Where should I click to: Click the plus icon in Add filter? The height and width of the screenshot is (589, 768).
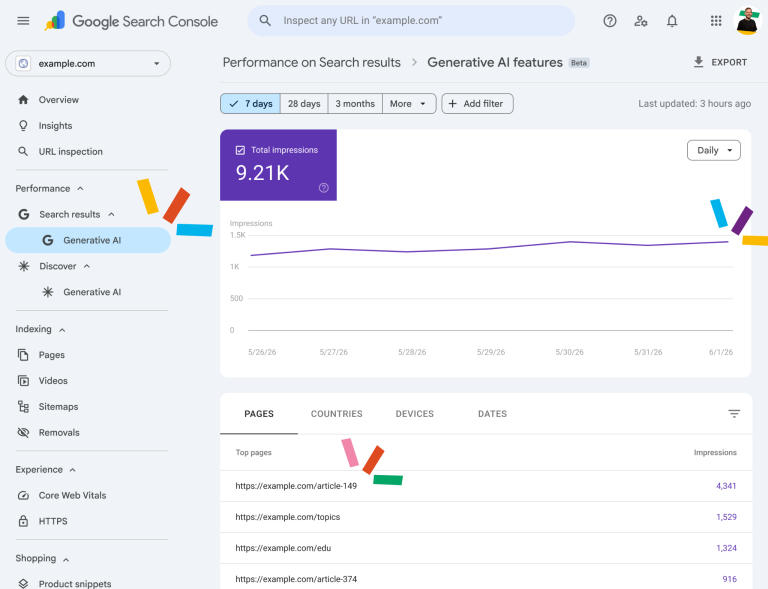[x=453, y=103]
